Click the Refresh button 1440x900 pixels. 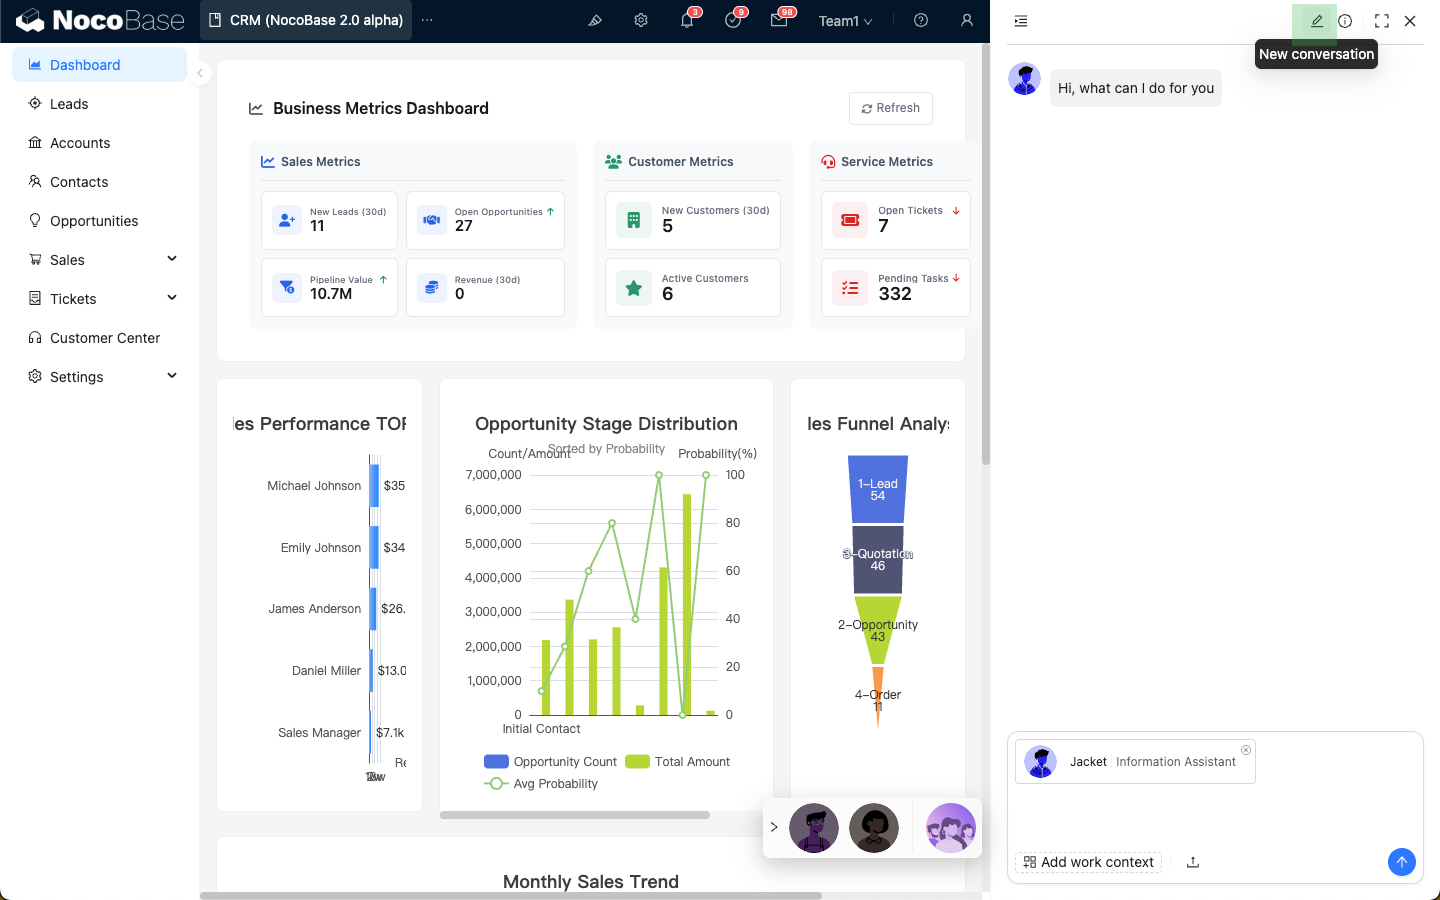[x=890, y=108]
